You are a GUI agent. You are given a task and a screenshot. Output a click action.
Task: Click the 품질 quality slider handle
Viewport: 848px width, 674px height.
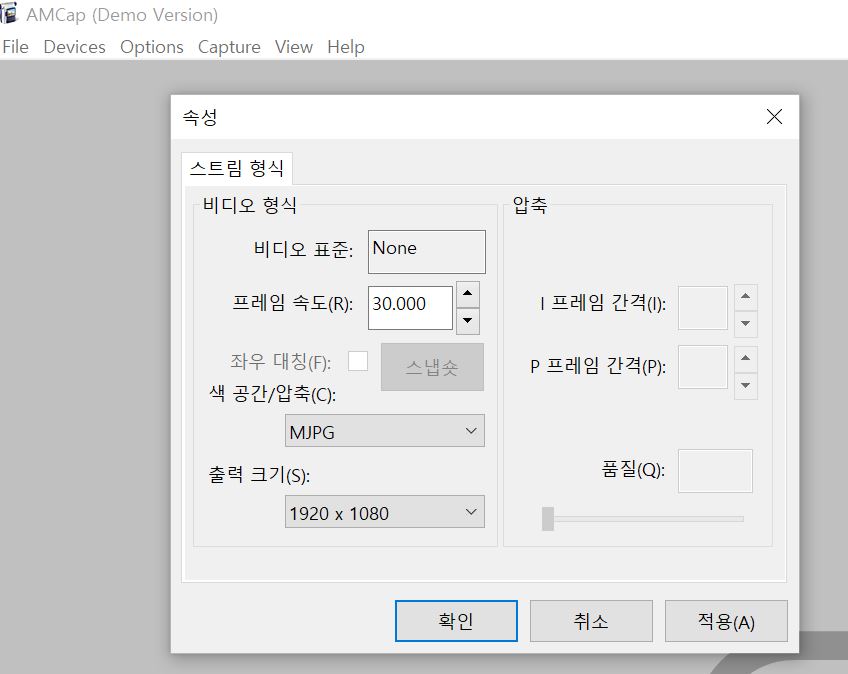tap(548, 519)
